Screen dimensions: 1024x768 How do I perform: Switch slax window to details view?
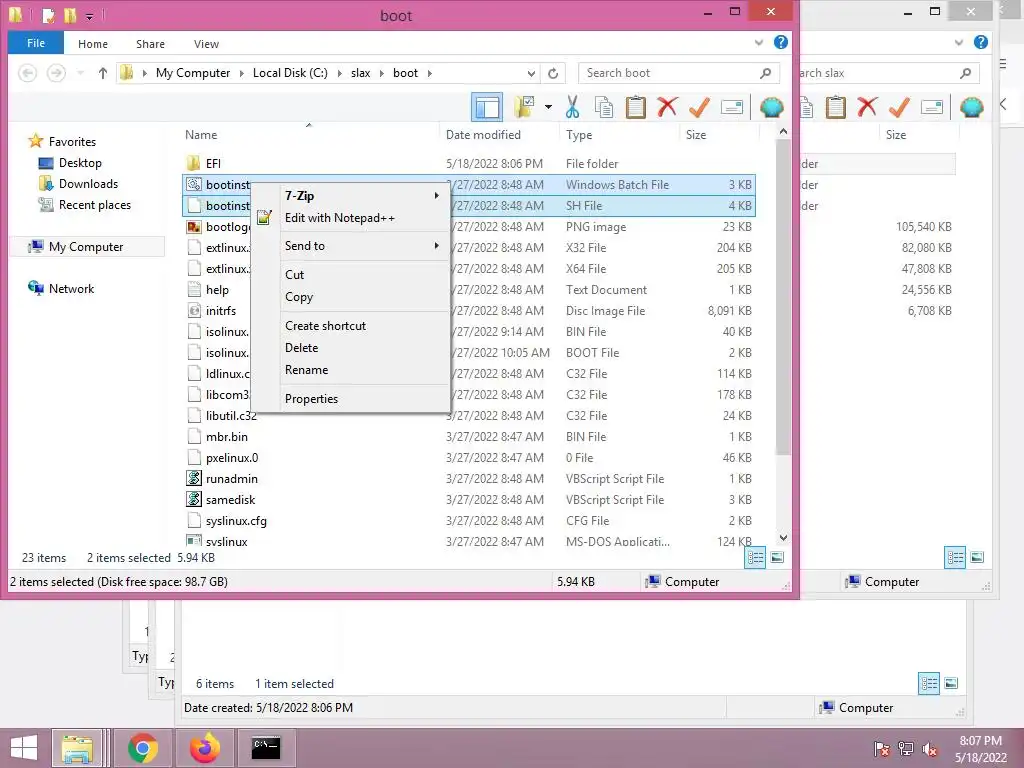point(955,558)
